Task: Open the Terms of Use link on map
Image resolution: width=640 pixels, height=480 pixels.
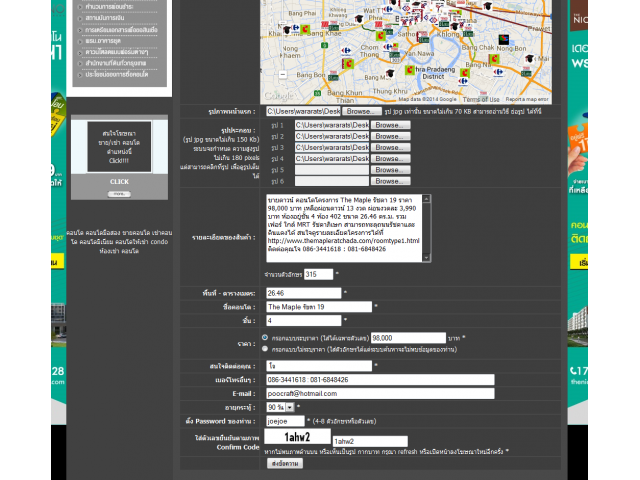Action: point(481,100)
